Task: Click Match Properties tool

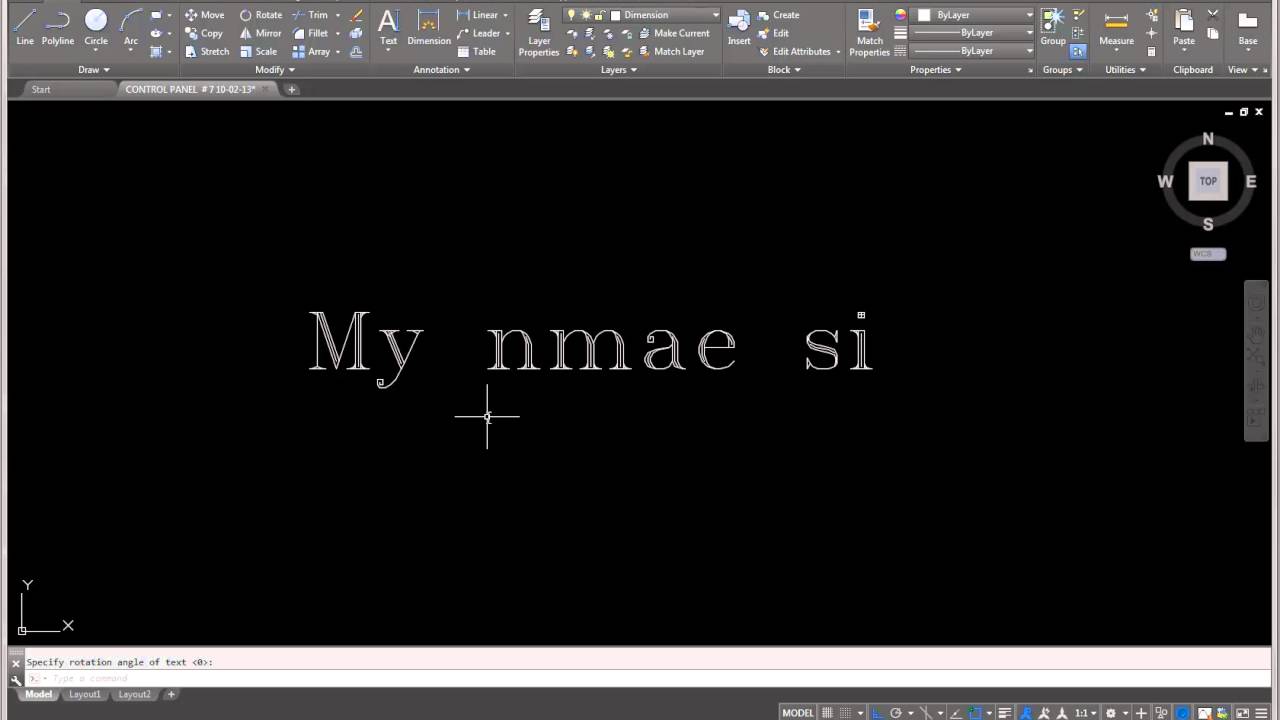Action: tap(870, 32)
